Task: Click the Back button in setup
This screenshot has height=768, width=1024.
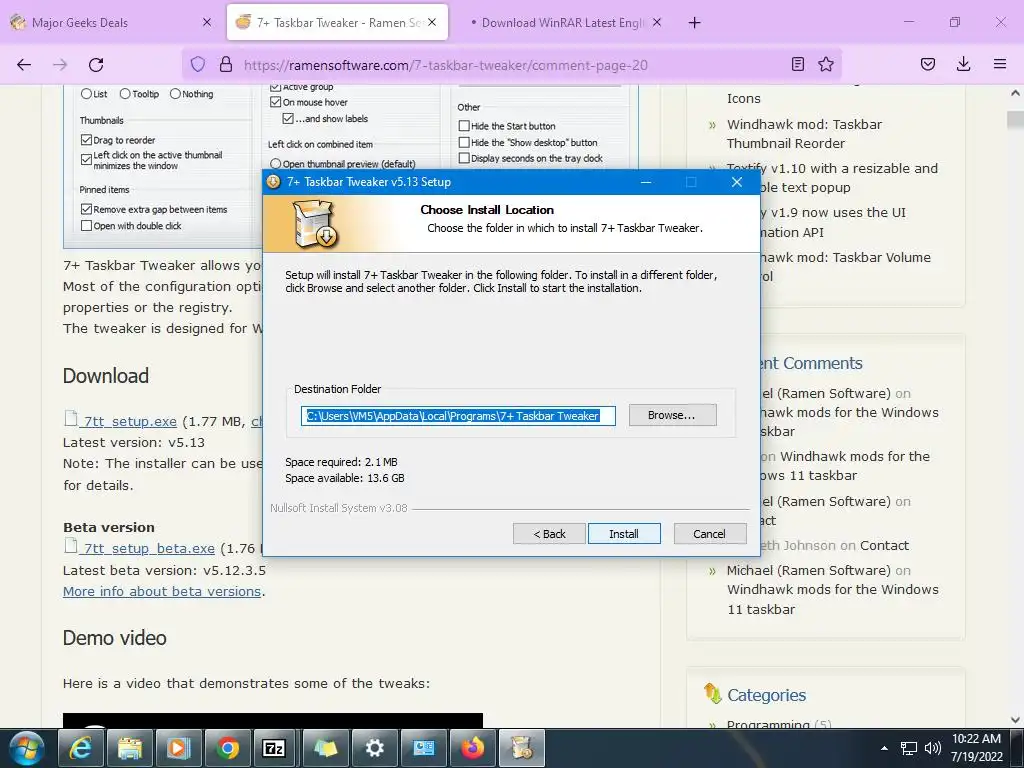Action: [x=549, y=534]
